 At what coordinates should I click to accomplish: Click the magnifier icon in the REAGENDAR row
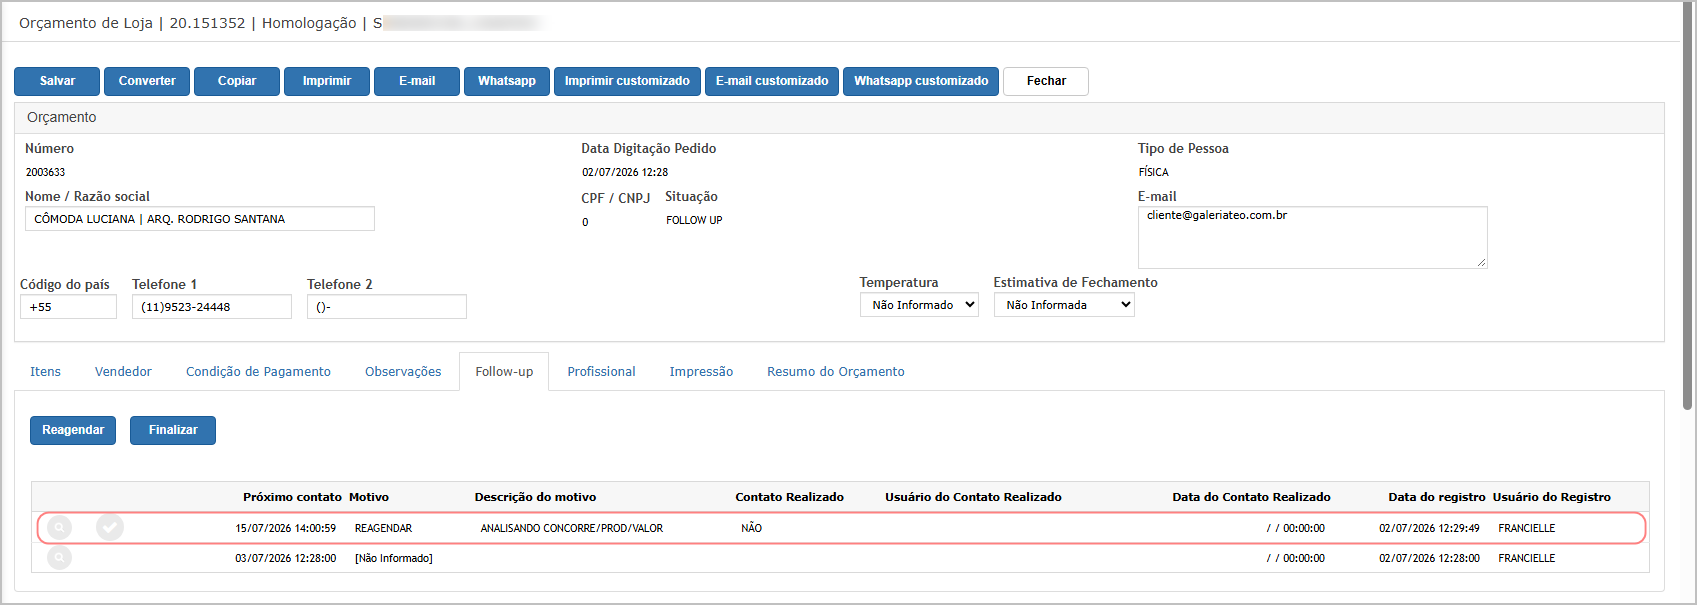(x=60, y=527)
